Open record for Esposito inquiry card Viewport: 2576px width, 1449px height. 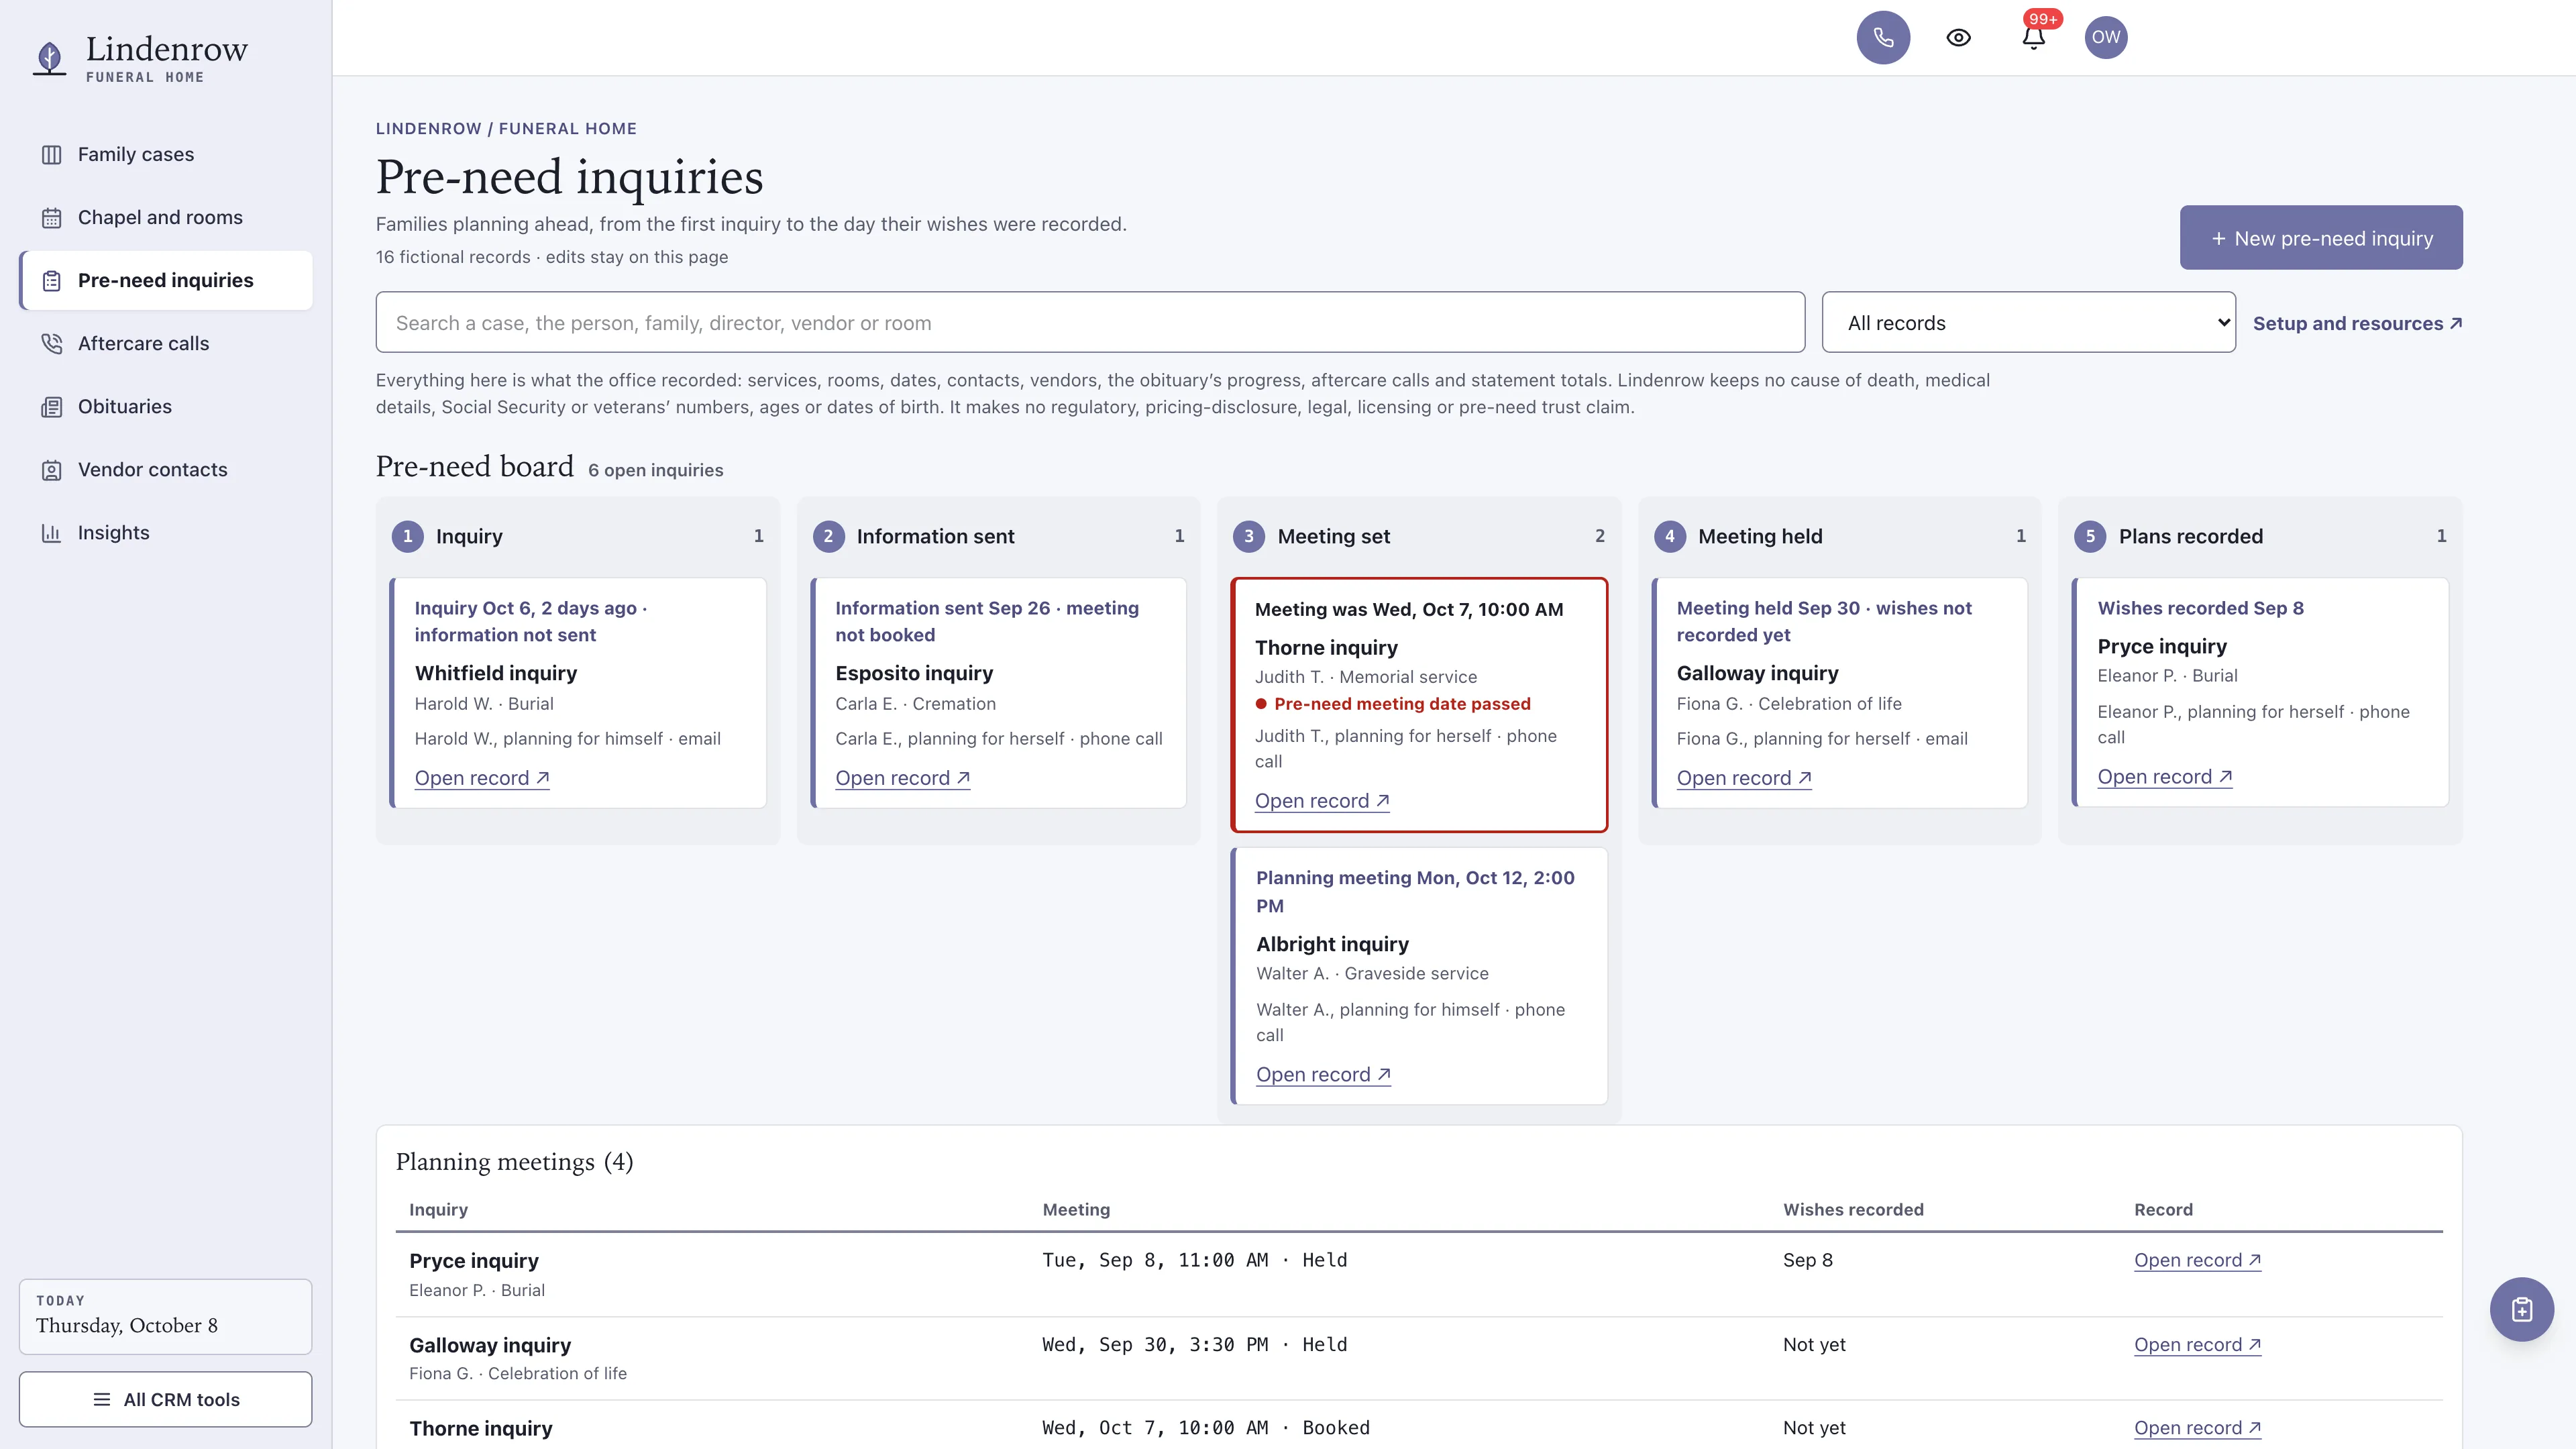[903, 778]
